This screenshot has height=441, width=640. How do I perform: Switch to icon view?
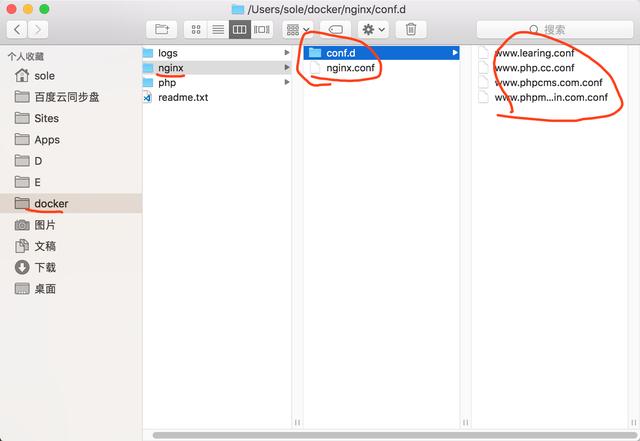tap(196, 29)
